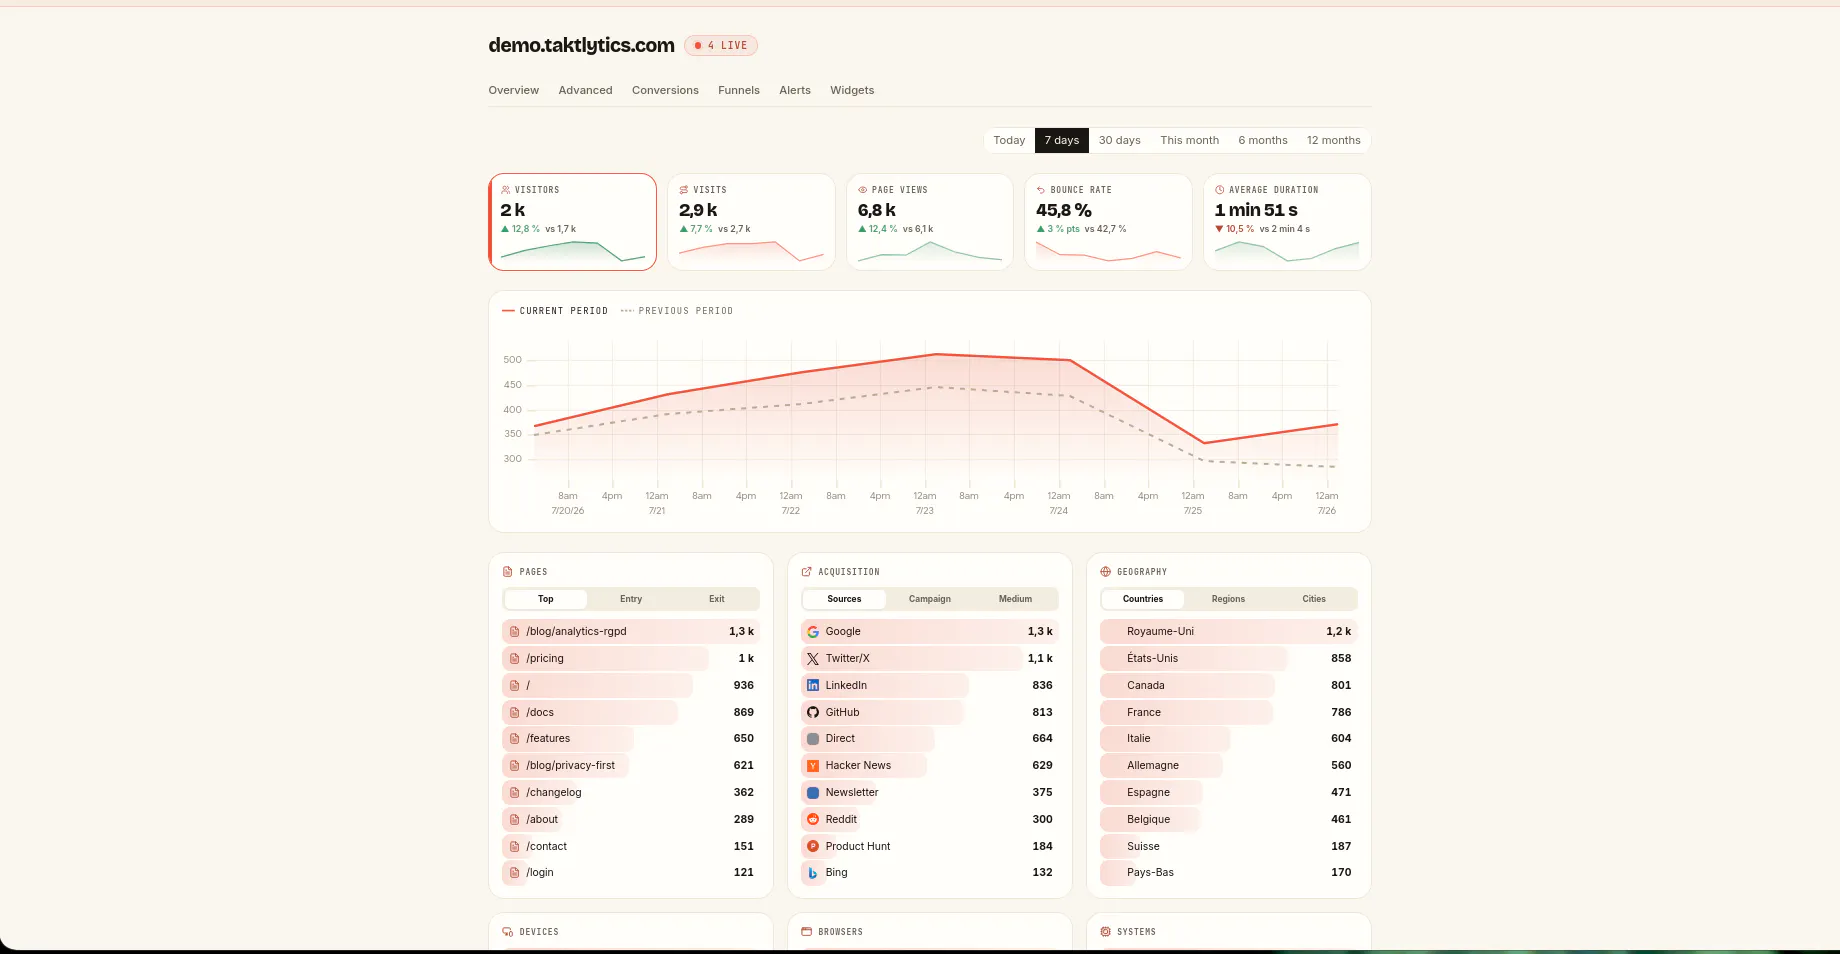Open the Advanced tab
Viewport: 1840px width, 954px height.
pos(586,90)
